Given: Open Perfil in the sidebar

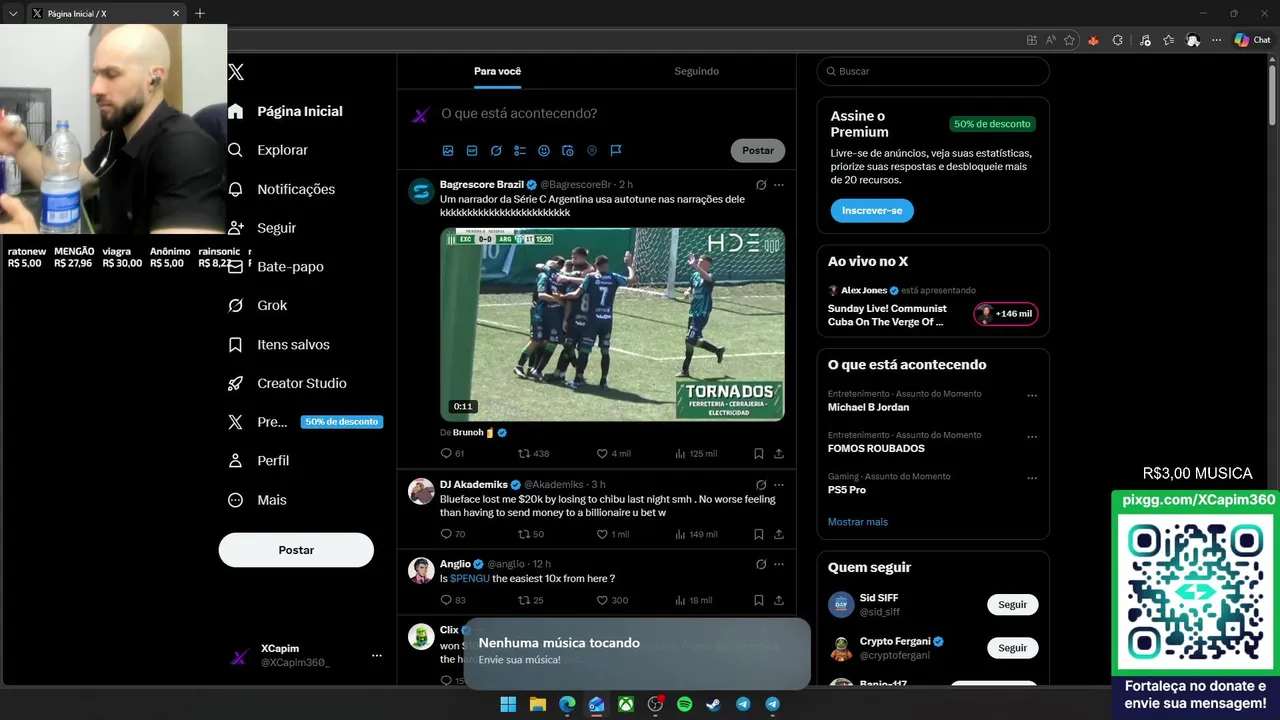Looking at the screenshot, I should click(x=258, y=461).
